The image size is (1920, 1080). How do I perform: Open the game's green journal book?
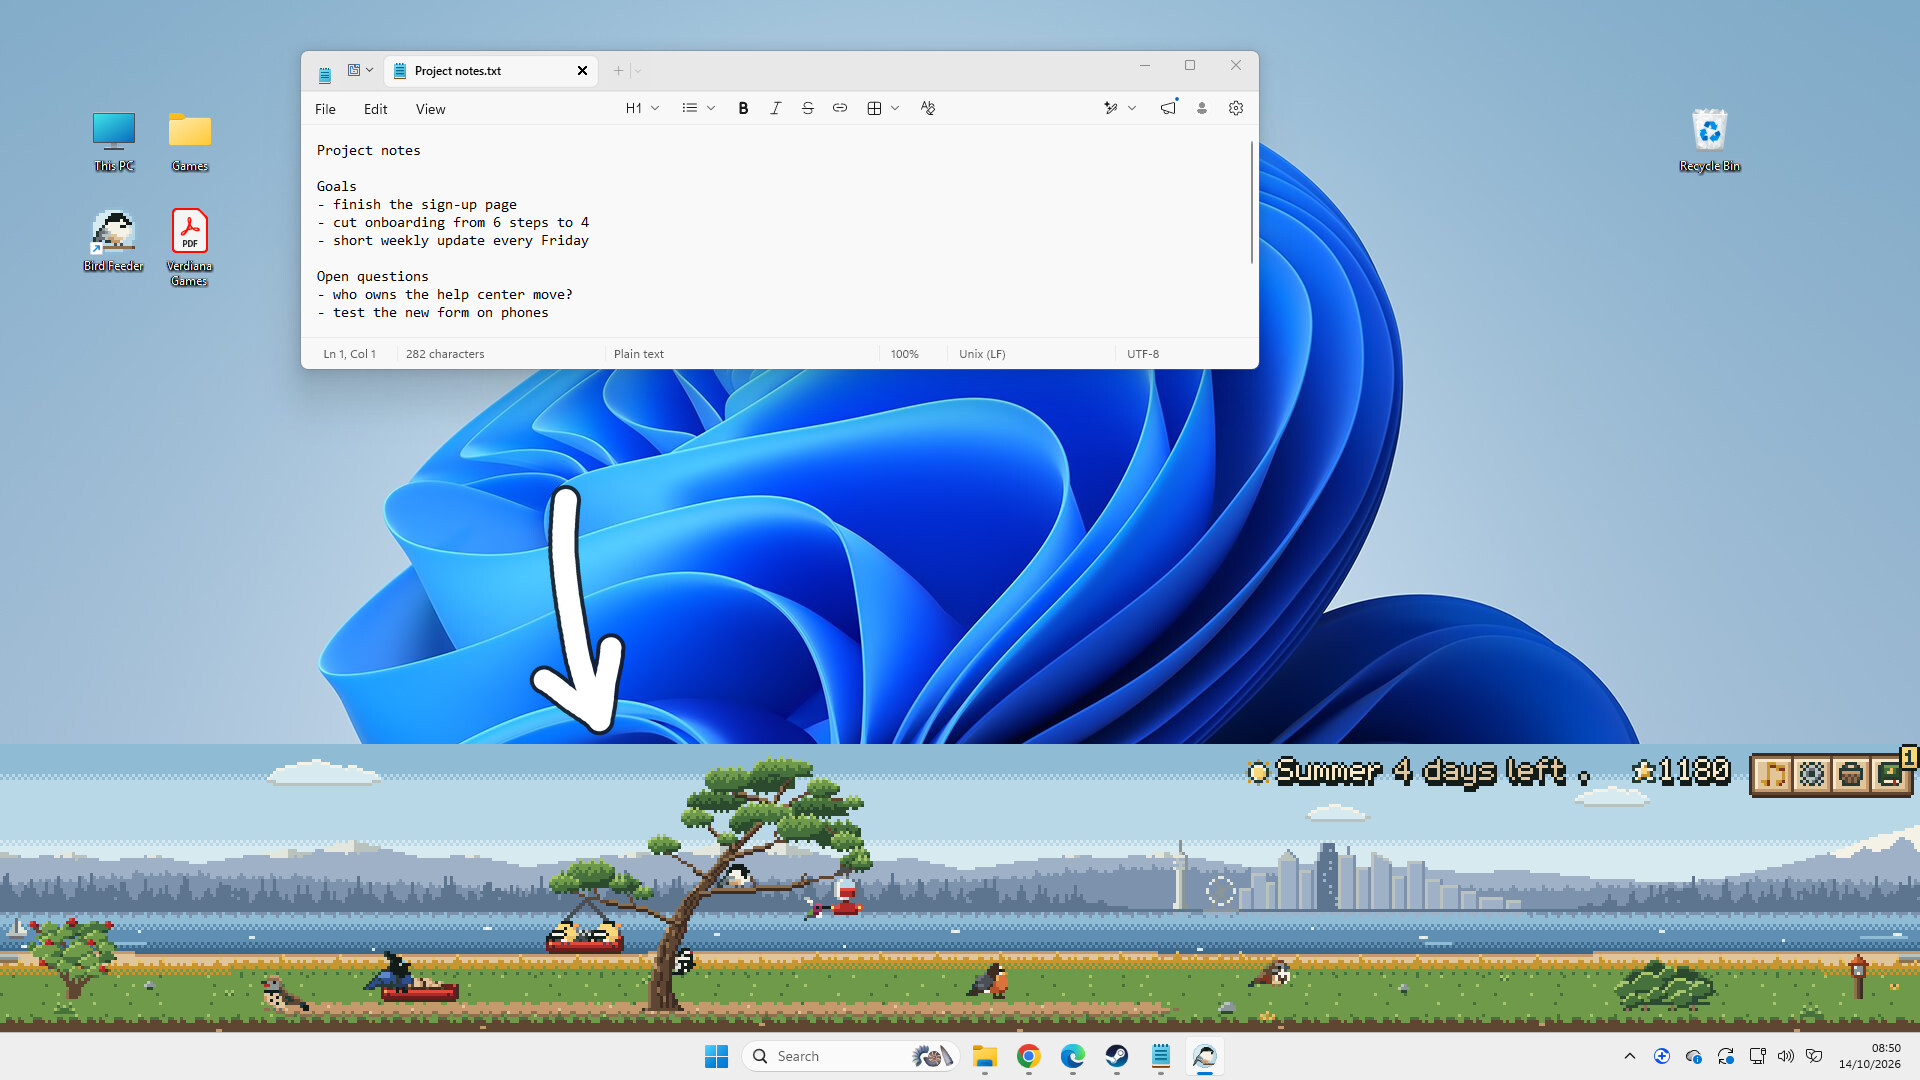tap(1889, 775)
